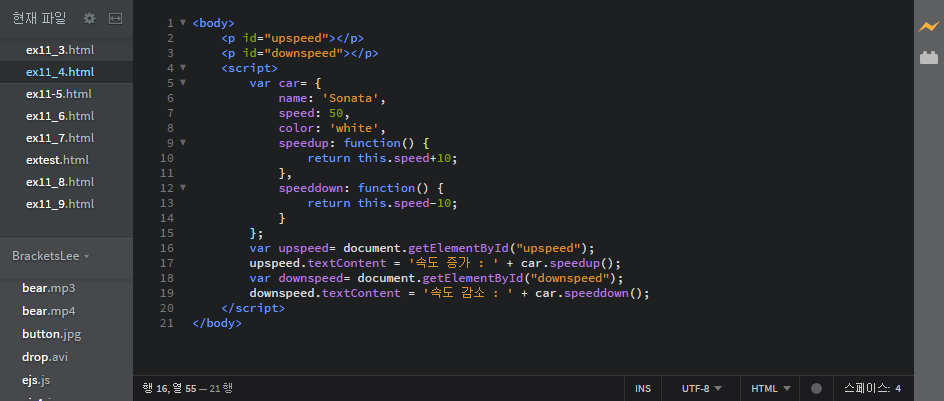
Task: Open Extension Manager brick icon
Action: click(x=929, y=58)
